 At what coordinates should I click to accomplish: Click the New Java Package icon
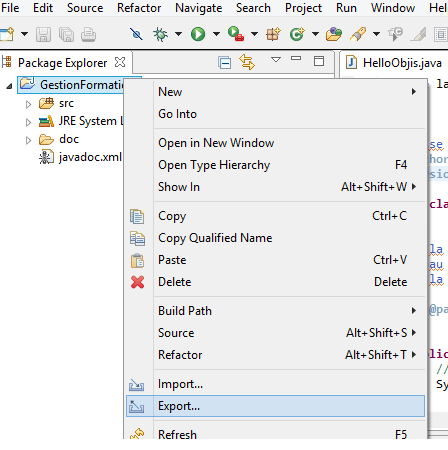[273, 34]
